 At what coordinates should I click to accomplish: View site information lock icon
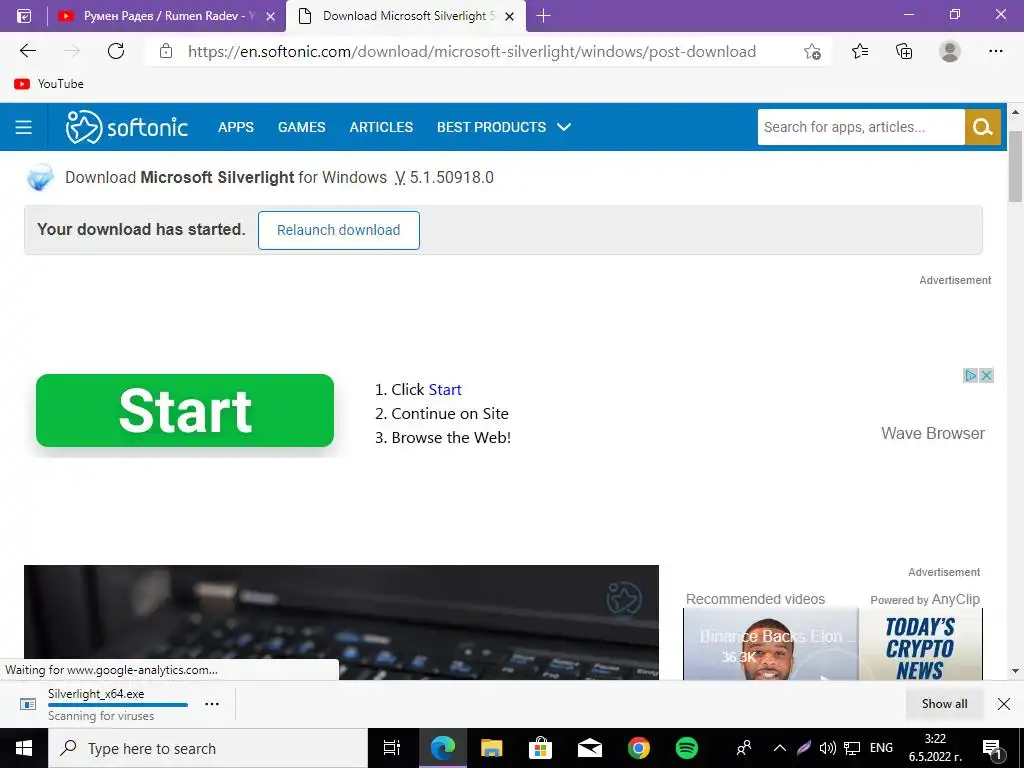pos(166,51)
